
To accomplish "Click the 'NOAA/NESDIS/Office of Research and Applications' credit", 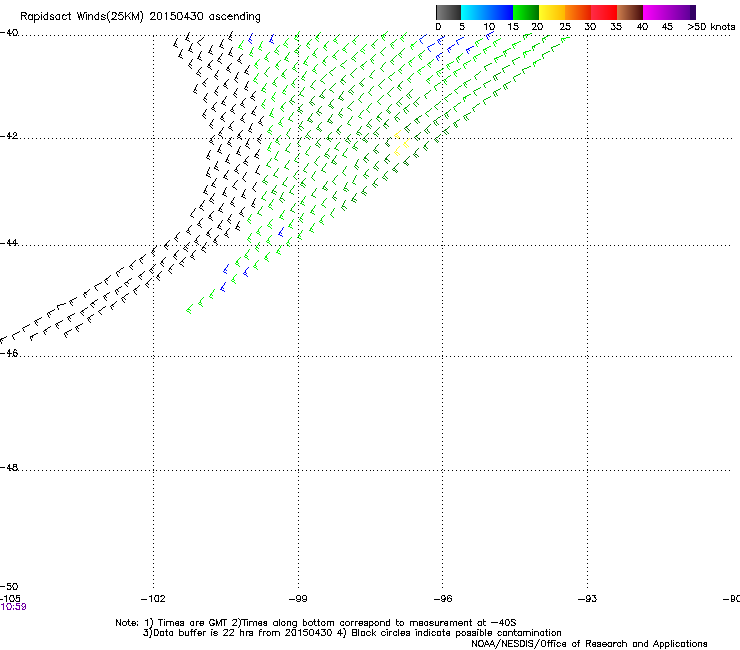I will [589, 644].
